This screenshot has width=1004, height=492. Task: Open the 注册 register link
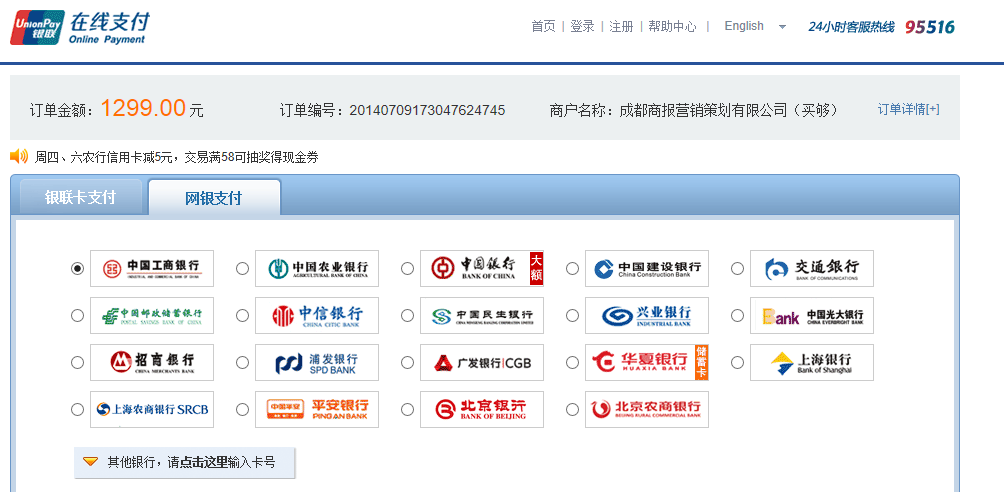pos(621,26)
